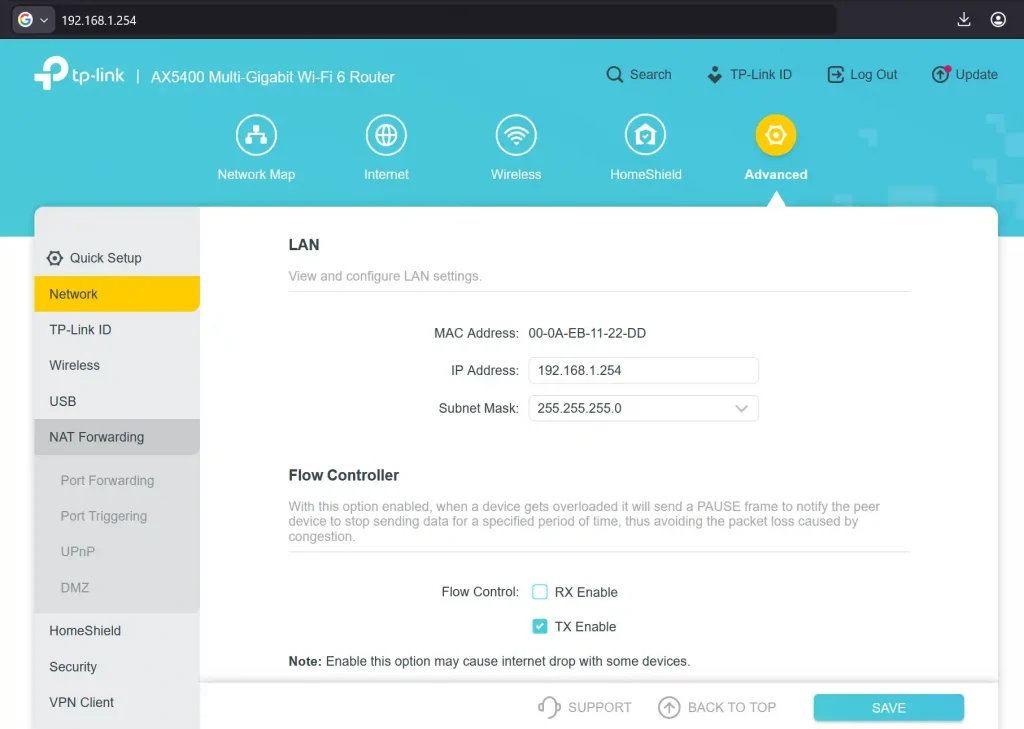Disable TX flow control
The width and height of the screenshot is (1024, 729).
pyautogui.click(x=540, y=626)
